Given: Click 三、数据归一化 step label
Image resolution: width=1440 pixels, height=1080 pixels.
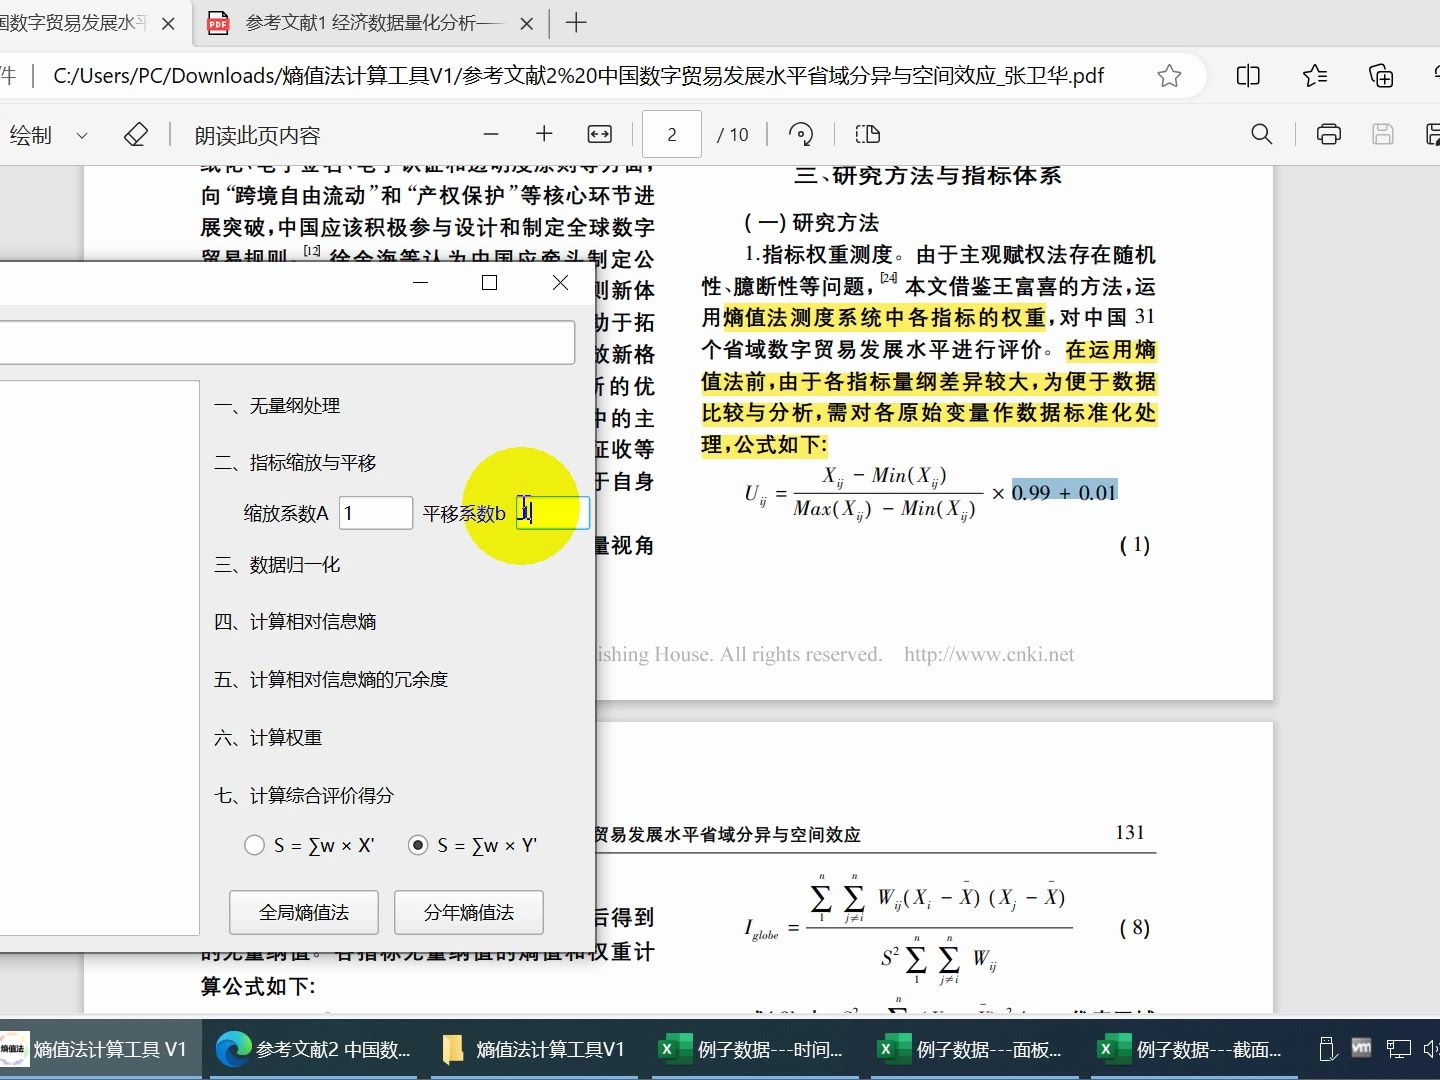Looking at the screenshot, I should [277, 565].
